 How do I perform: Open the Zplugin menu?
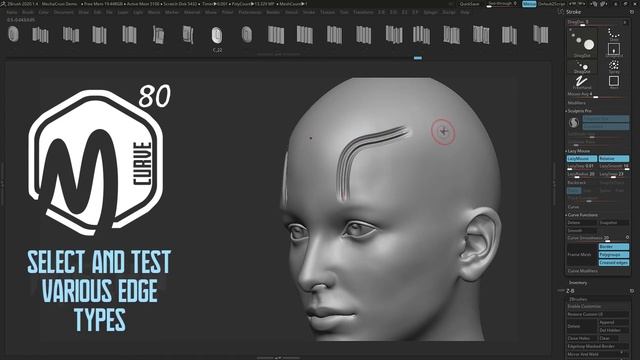pos(430,12)
